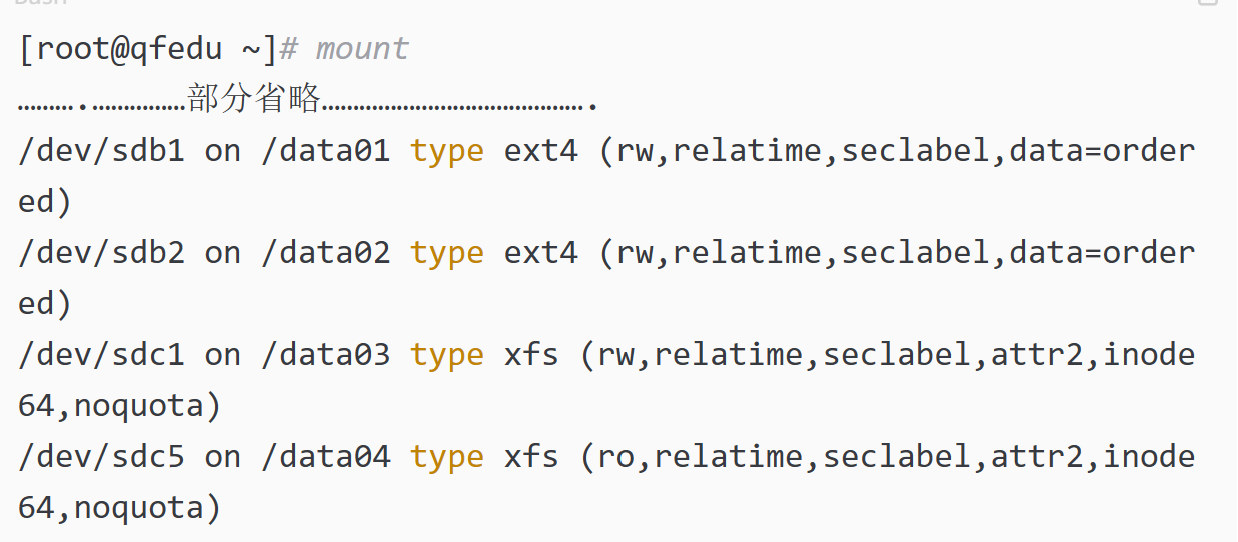Viewport: 1238px width, 542px height.
Task: Click ext4 on the /dev/sdb2 line
Action: click(x=540, y=253)
